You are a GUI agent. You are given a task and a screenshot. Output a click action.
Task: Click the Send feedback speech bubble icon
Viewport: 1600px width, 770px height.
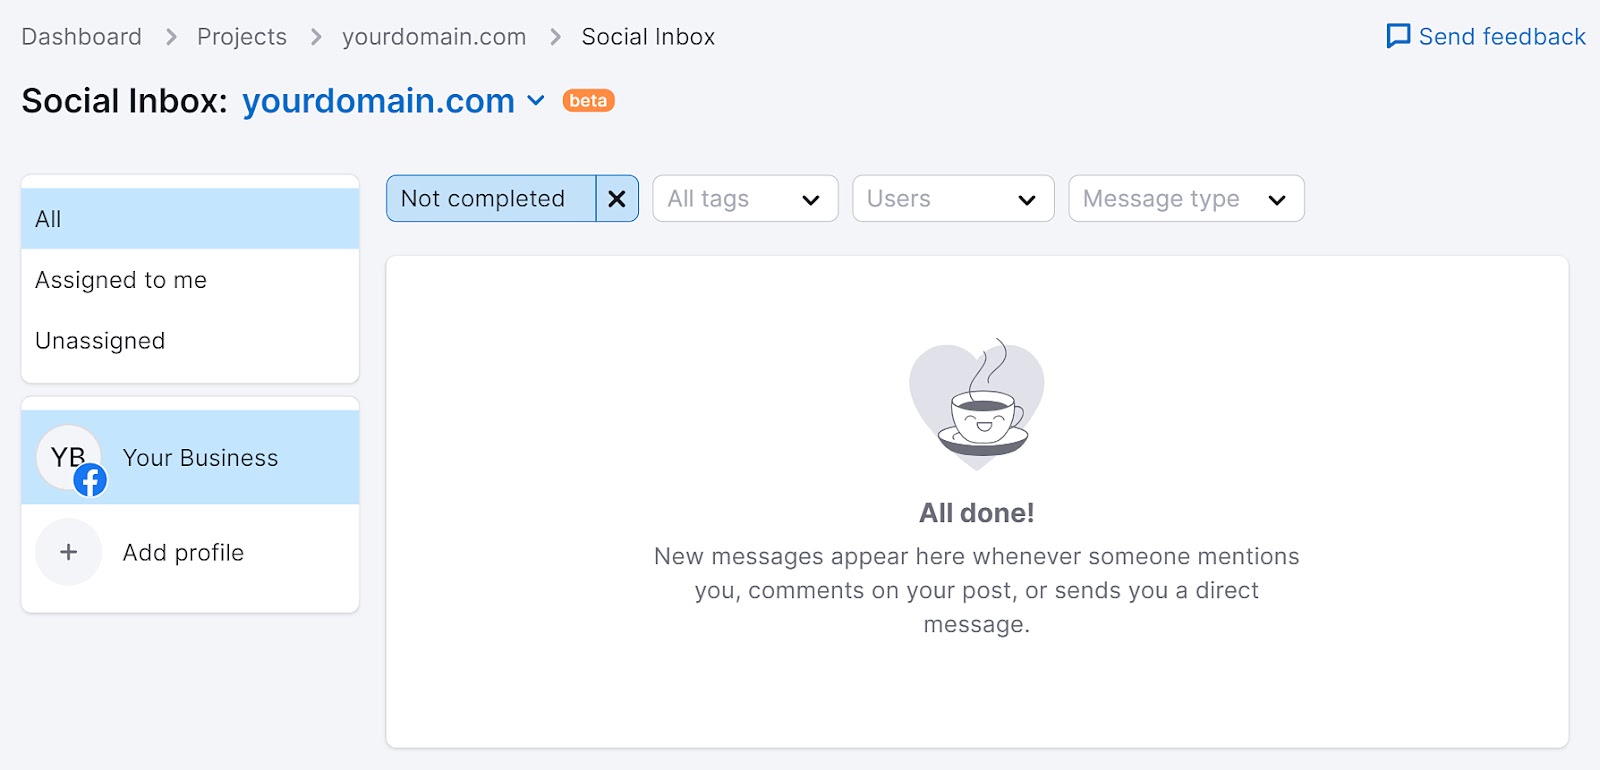1398,37
